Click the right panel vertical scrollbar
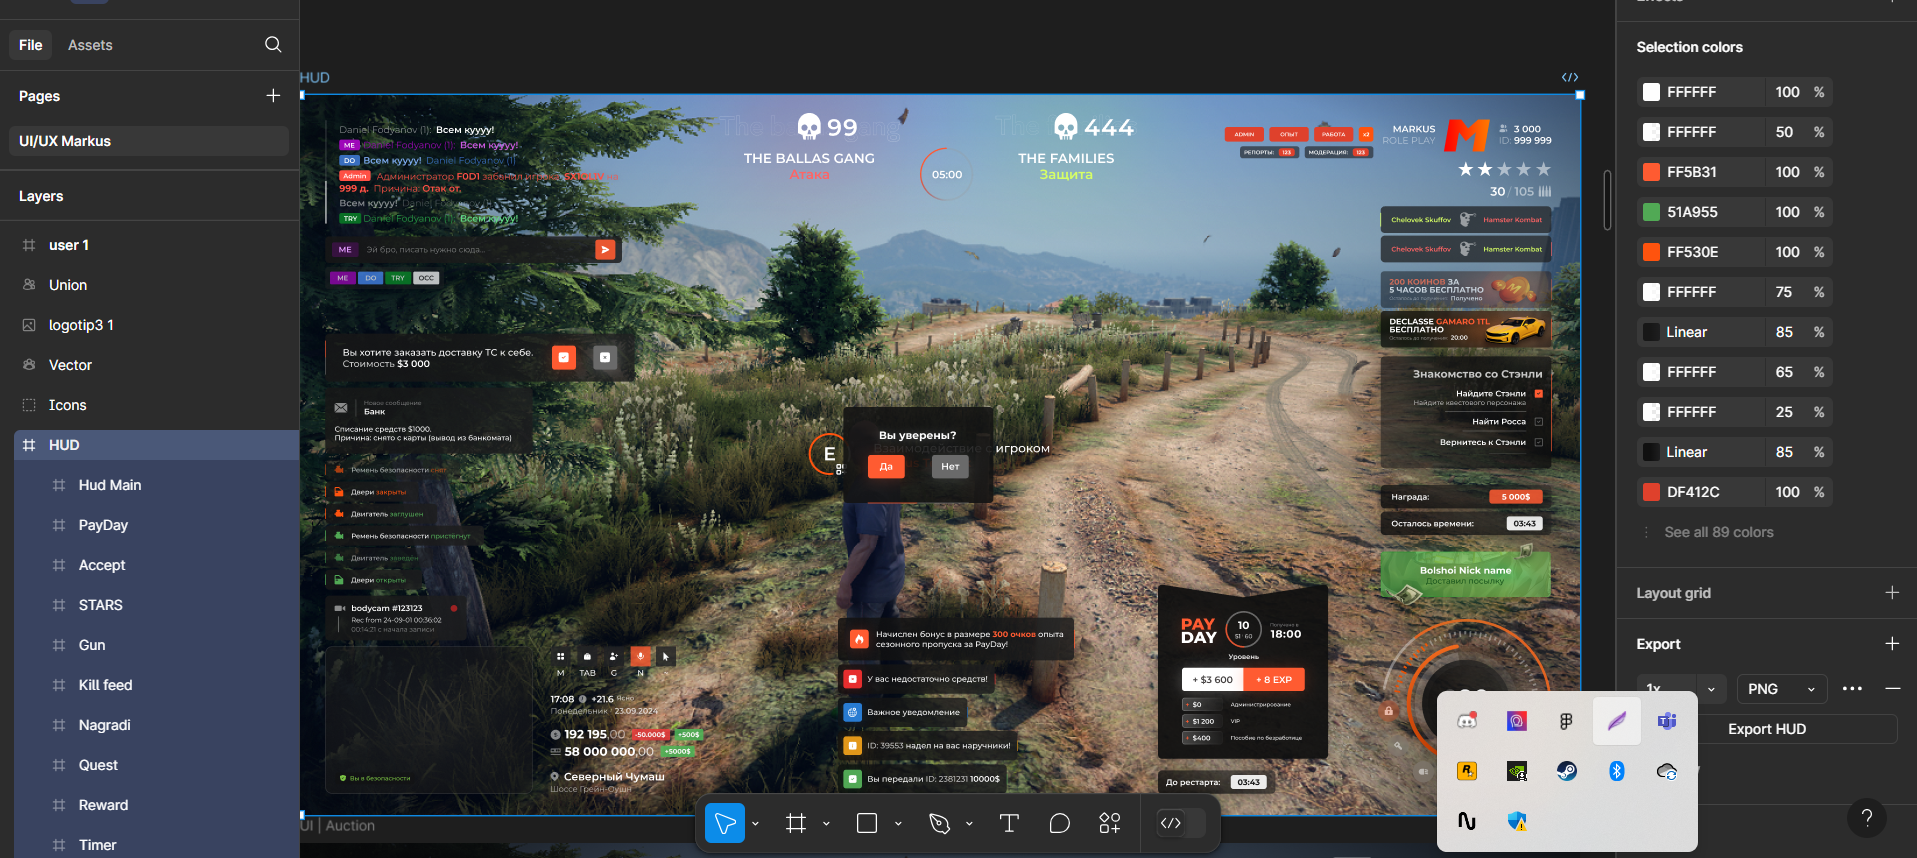The width and height of the screenshot is (1917, 858). (x=1608, y=200)
